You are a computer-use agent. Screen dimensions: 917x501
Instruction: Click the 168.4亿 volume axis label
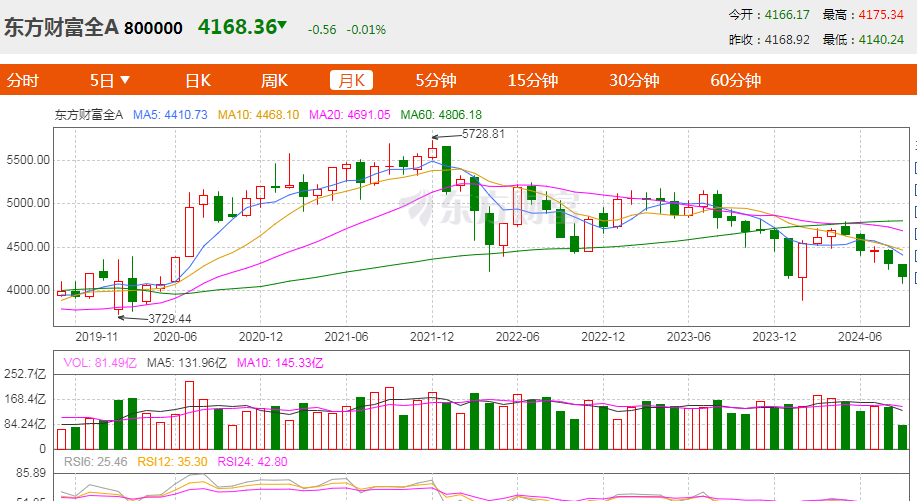25,399
